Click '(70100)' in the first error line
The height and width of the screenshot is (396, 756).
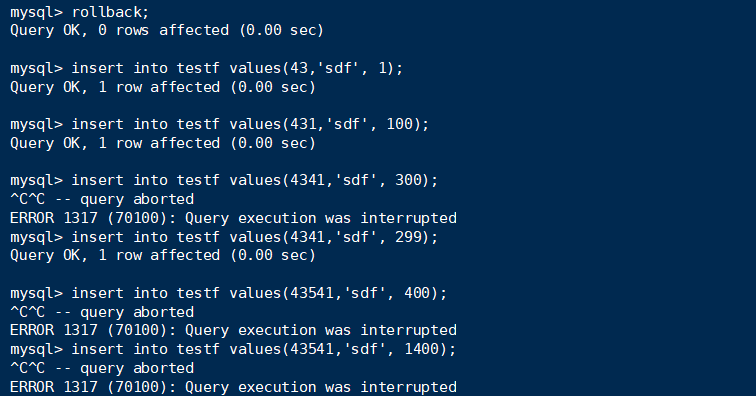pyautogui.click(x=141, y=218)
